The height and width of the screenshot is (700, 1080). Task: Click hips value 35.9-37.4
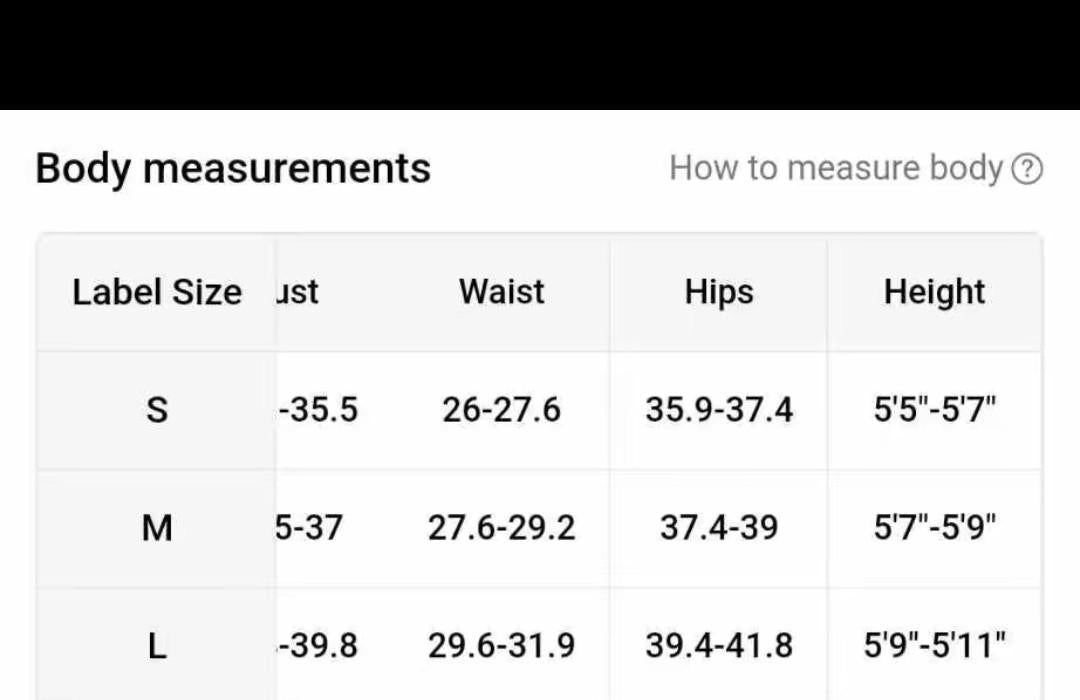pos(719,410)
